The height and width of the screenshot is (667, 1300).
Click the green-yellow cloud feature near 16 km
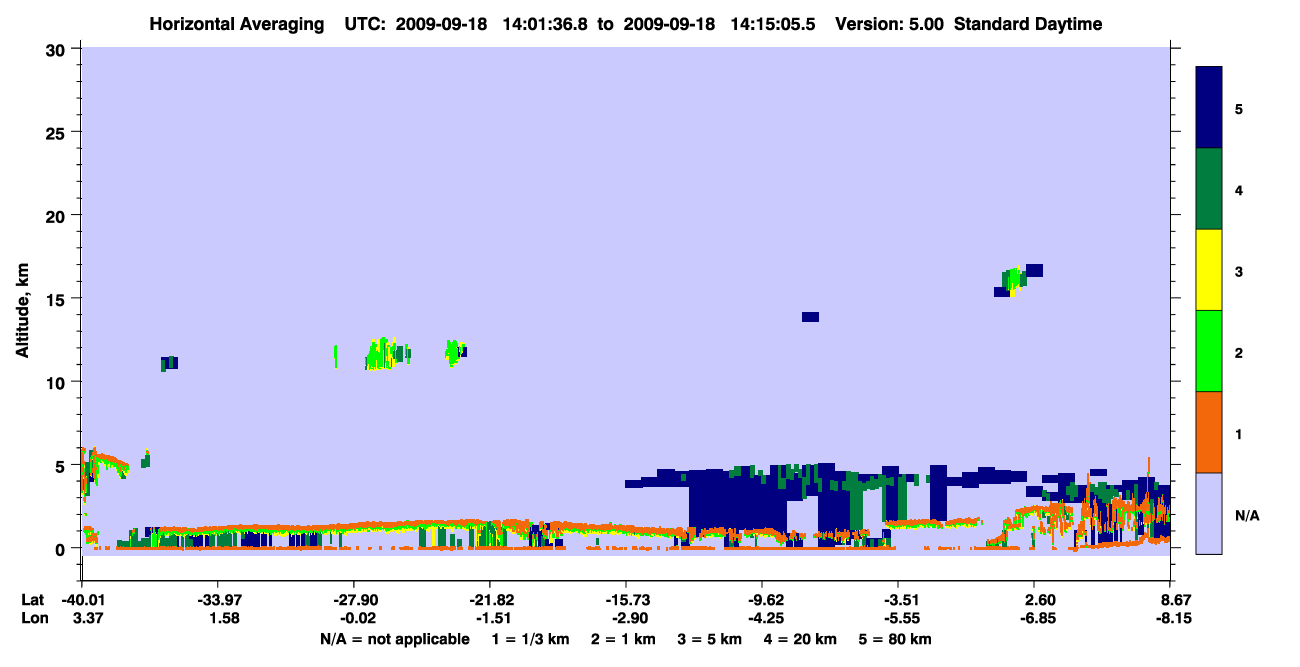pyautogui.click(x=1012, y=281)
